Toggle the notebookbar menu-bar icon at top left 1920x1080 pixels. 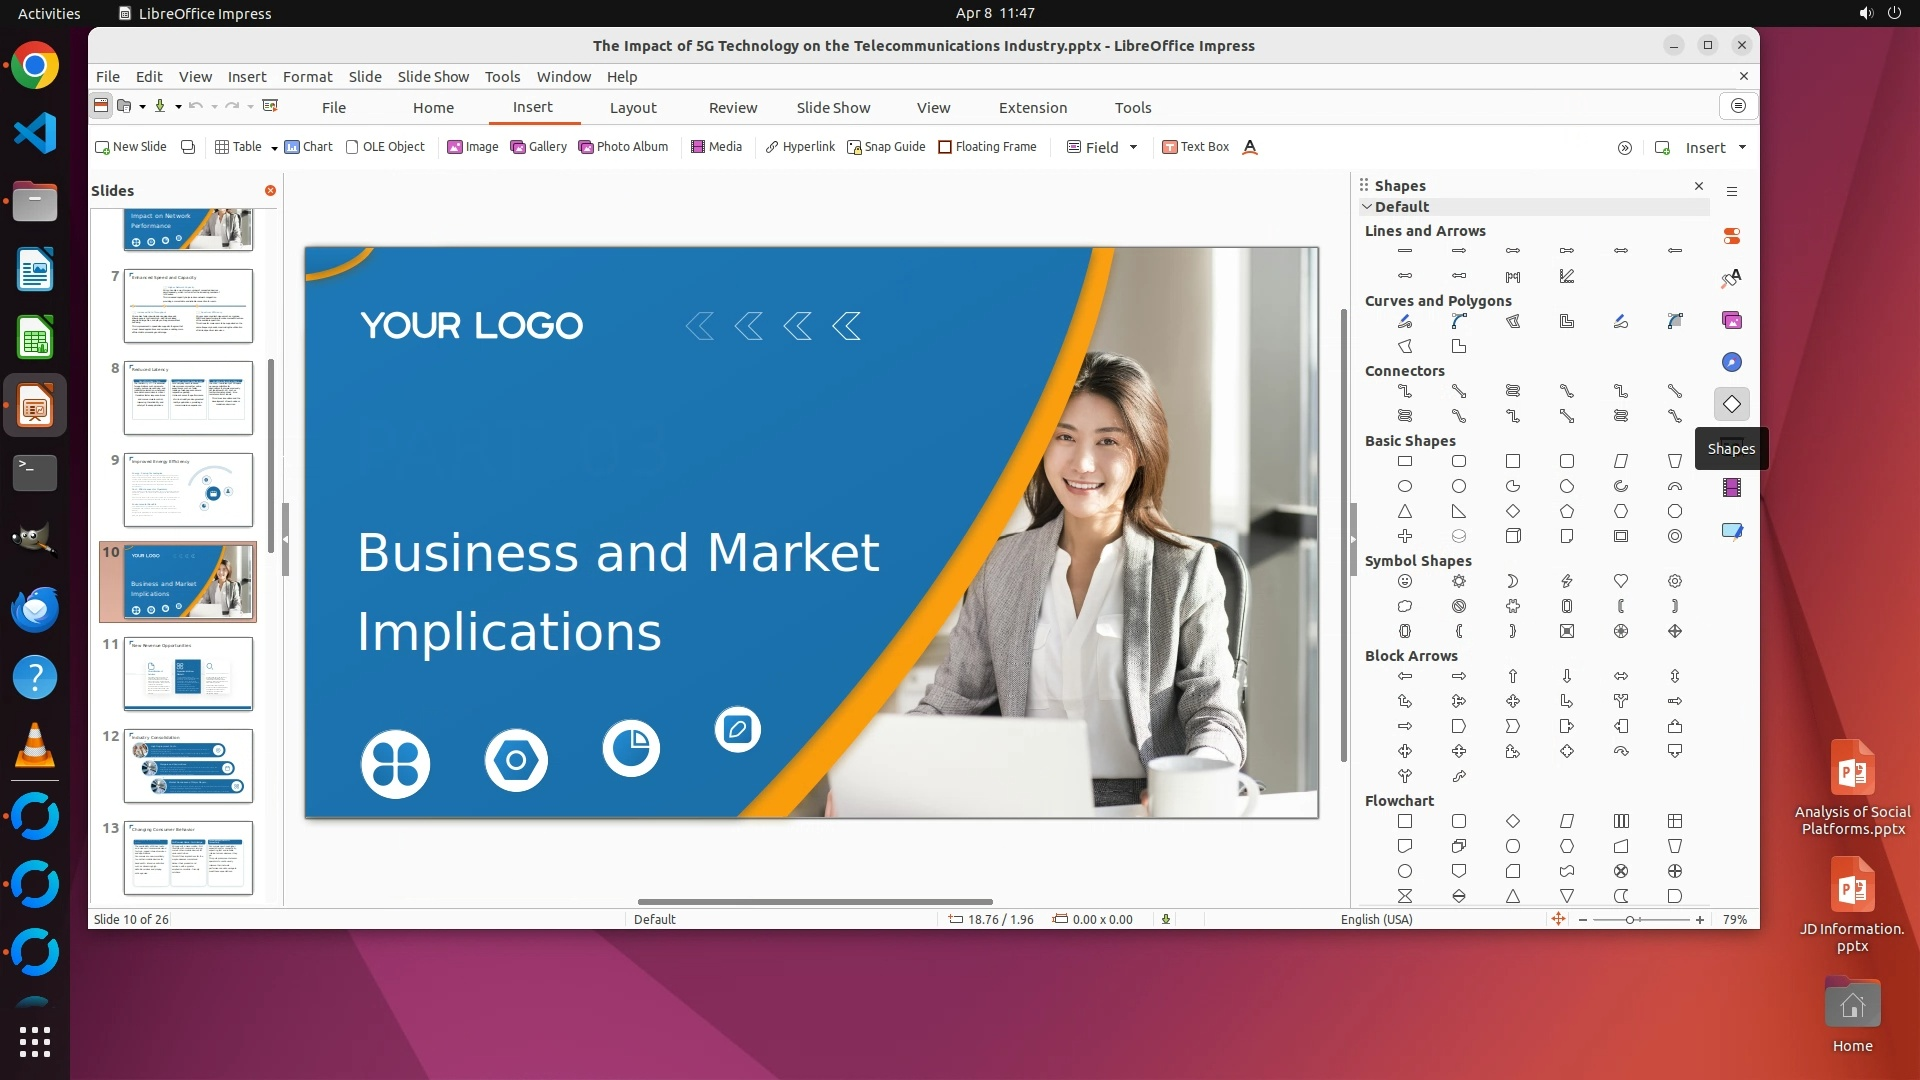pos(101,106)
